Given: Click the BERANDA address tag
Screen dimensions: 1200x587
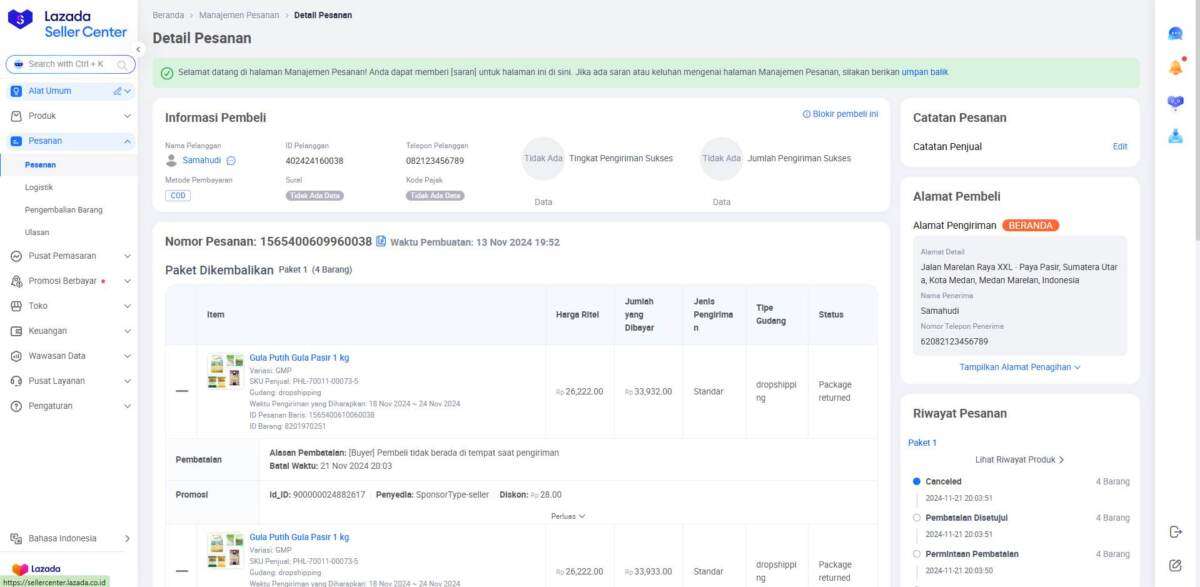Looking at the screenshot, I should point(1030,225).
